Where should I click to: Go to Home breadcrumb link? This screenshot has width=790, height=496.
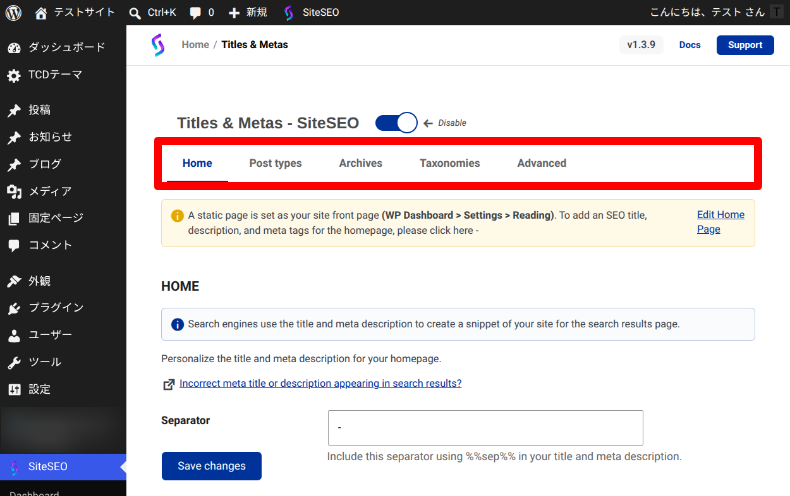coord(195,45)
